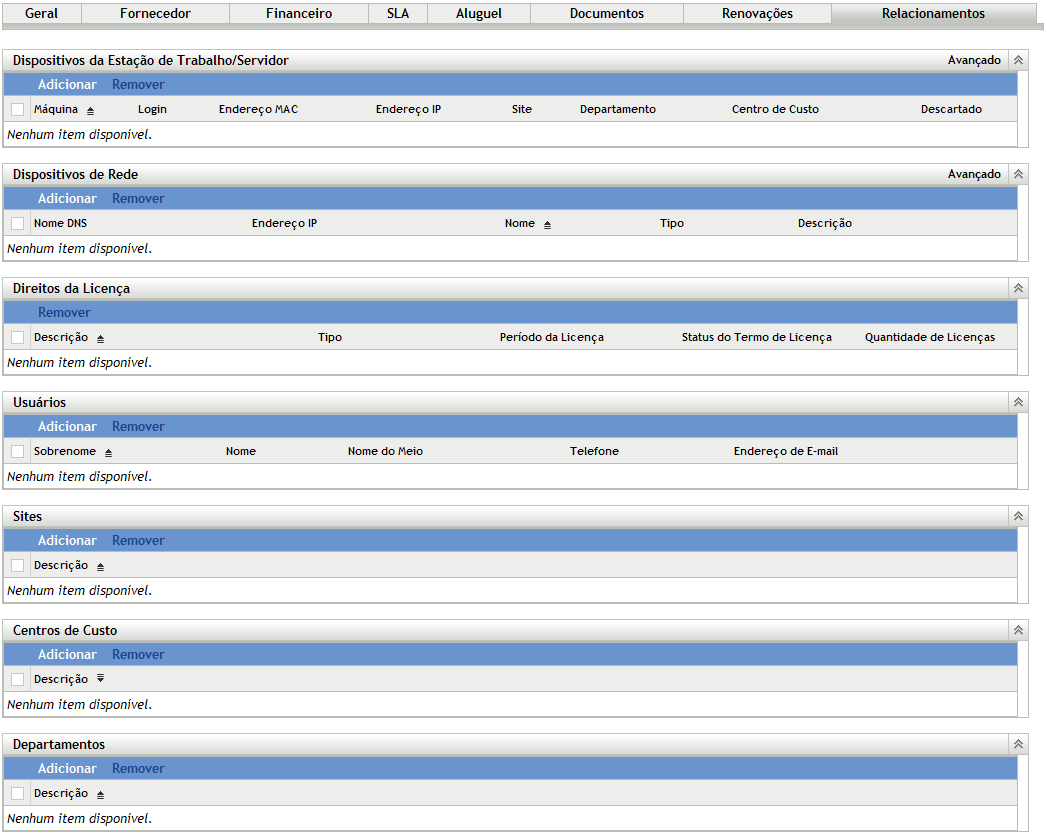Image resolution: width=1047 pixels, height=835 pixels.
Task: Sort users by Endereço de E-mail
Action: (786, 452)
